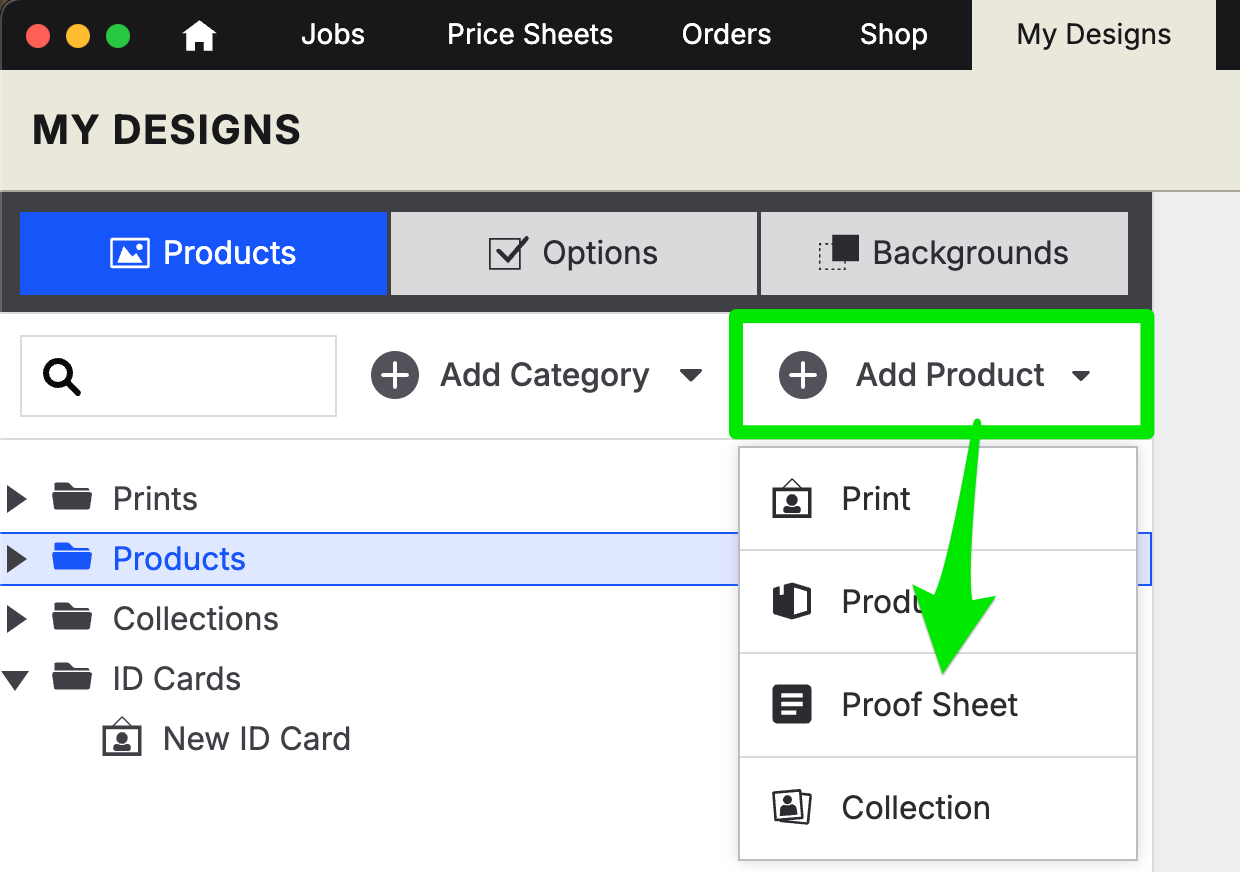Open the Price Sheets menu

tap(530, 35)
